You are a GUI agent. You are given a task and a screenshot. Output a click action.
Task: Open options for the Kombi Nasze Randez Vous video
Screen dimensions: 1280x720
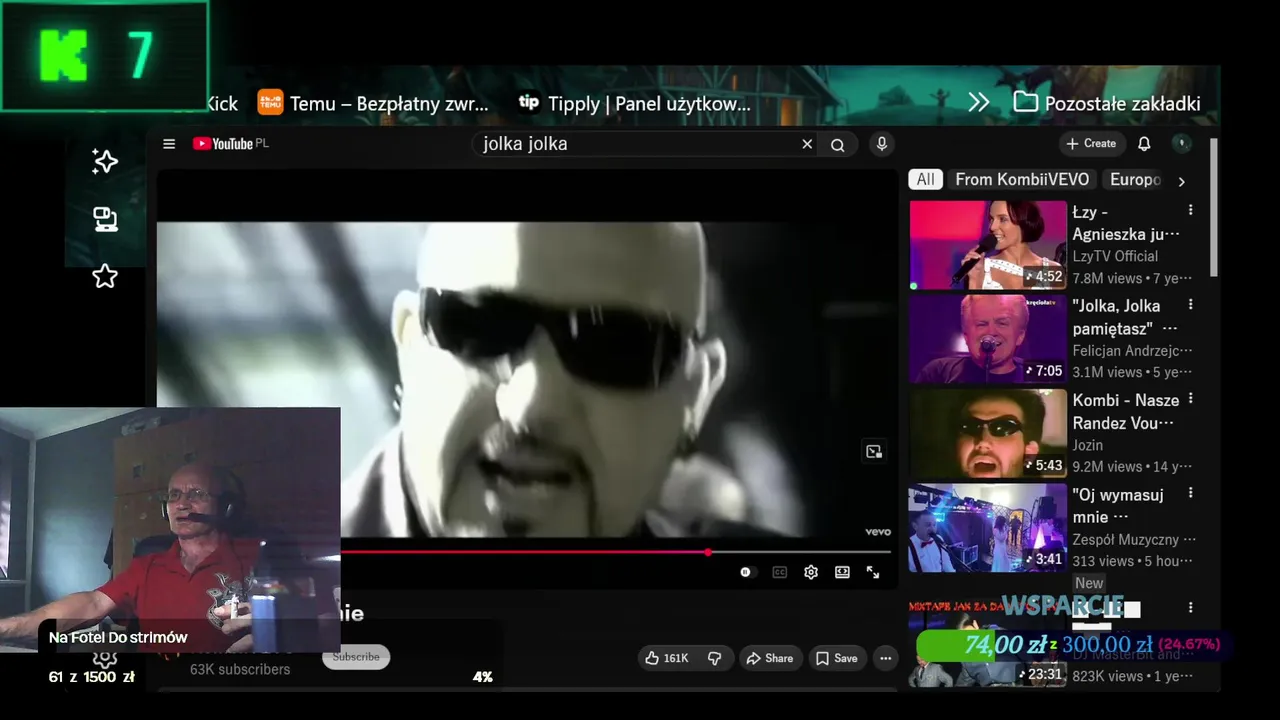1190,399
